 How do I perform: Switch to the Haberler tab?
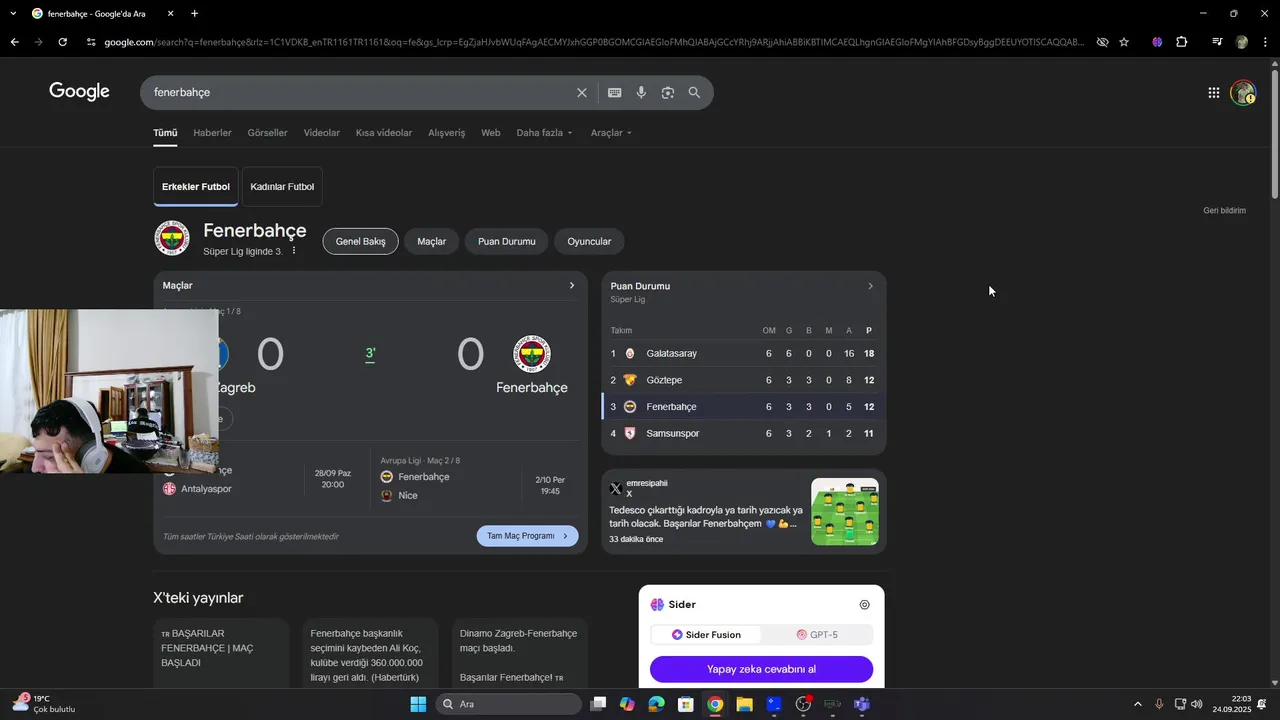pos(212,133)
